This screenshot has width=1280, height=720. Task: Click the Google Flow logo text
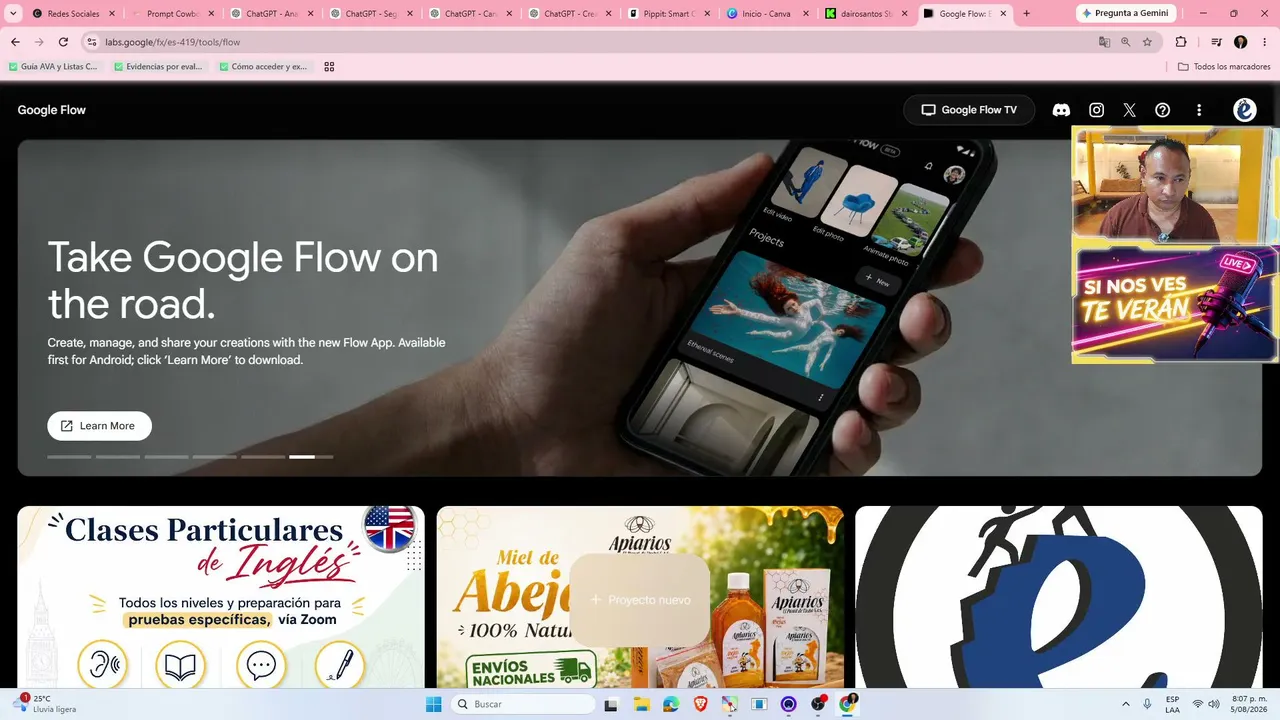point(52,110)
